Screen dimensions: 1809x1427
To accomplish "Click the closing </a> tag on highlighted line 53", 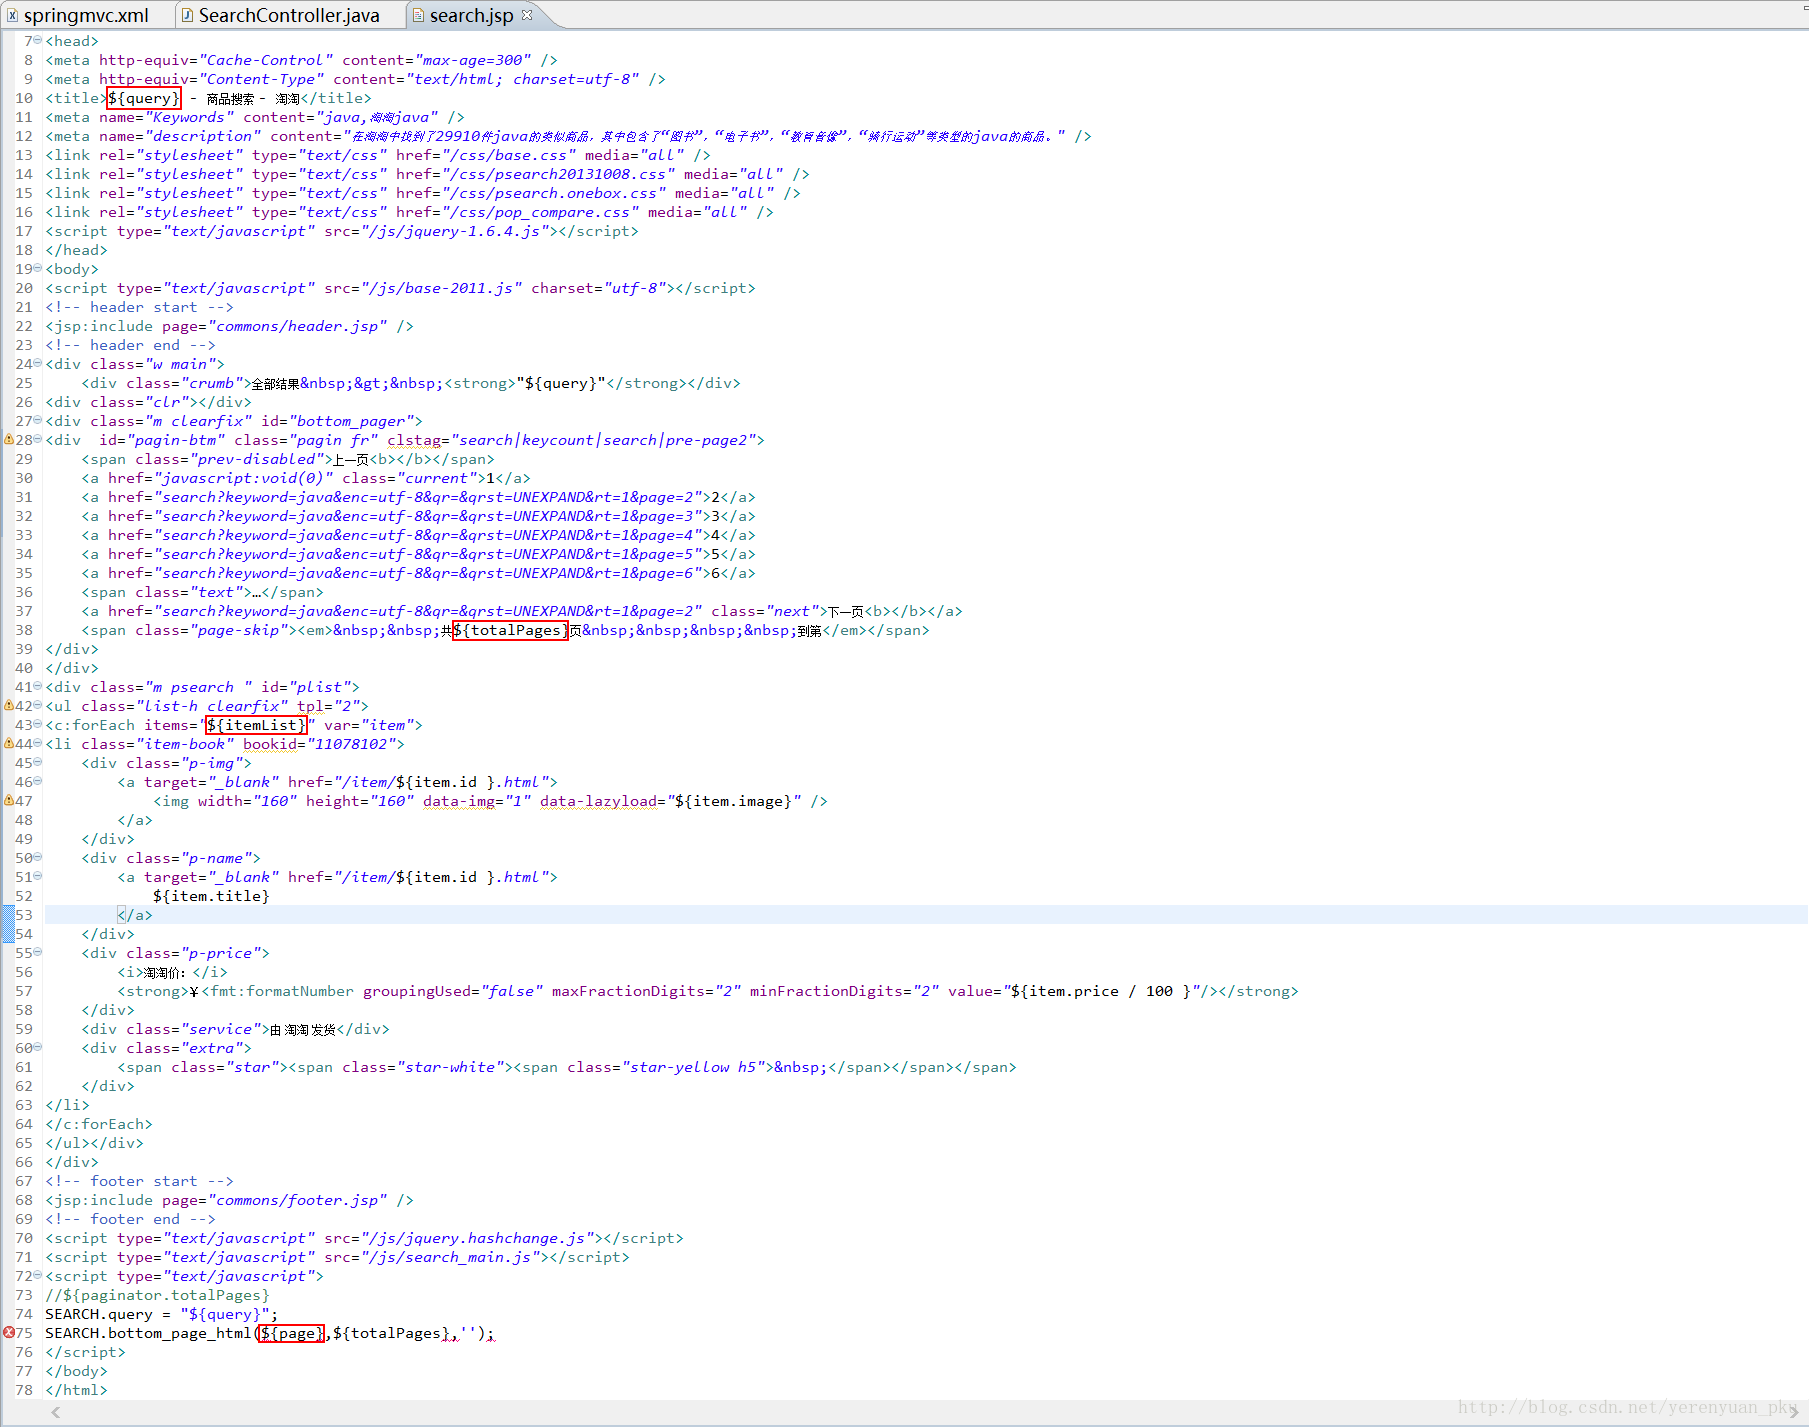I will [x=135, y=915].
